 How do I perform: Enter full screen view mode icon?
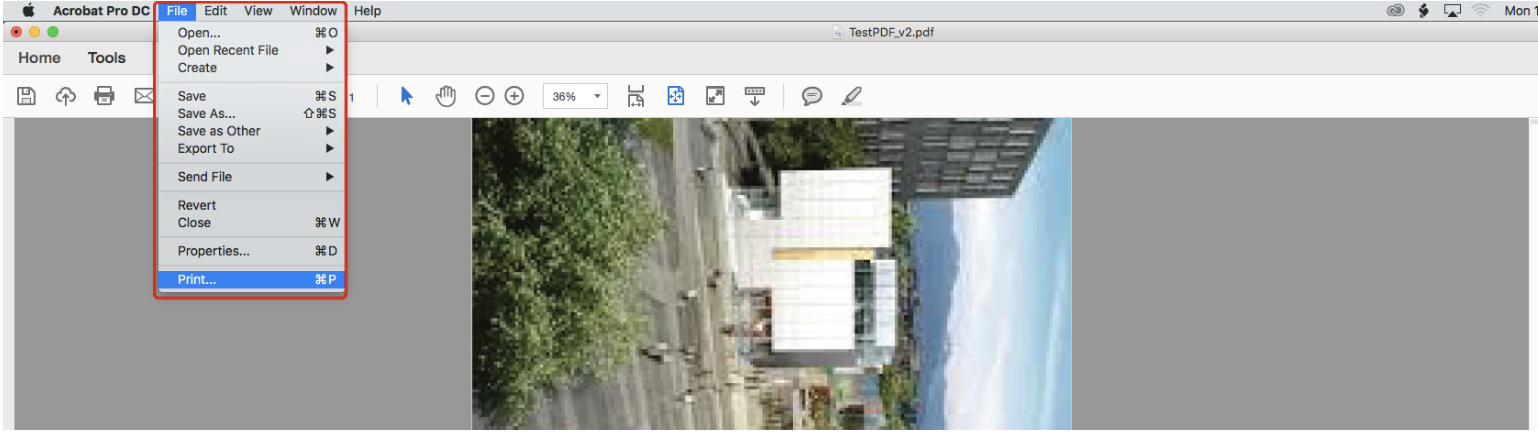coord(715,96)
